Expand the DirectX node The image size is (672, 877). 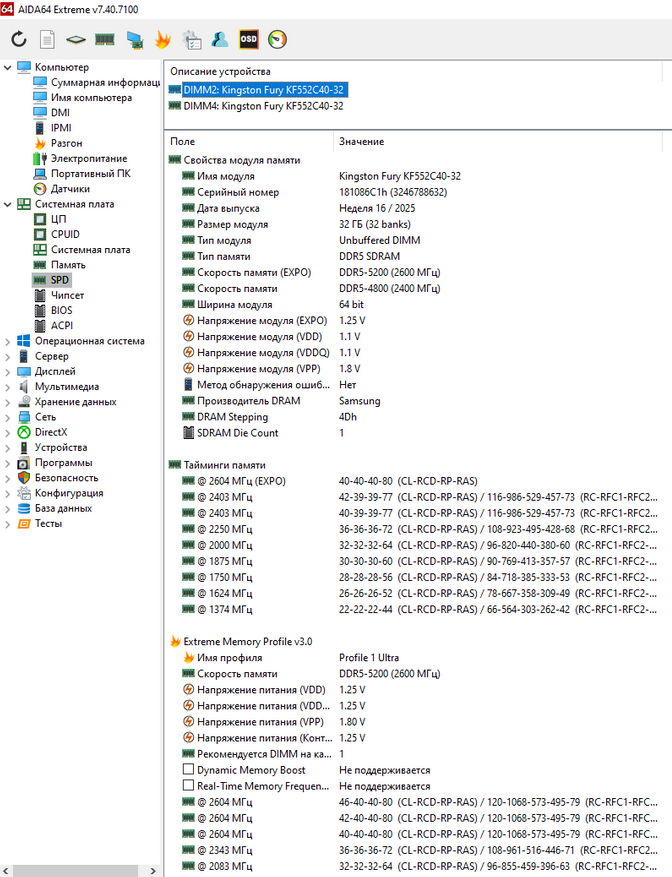click(x=7, y=432)
